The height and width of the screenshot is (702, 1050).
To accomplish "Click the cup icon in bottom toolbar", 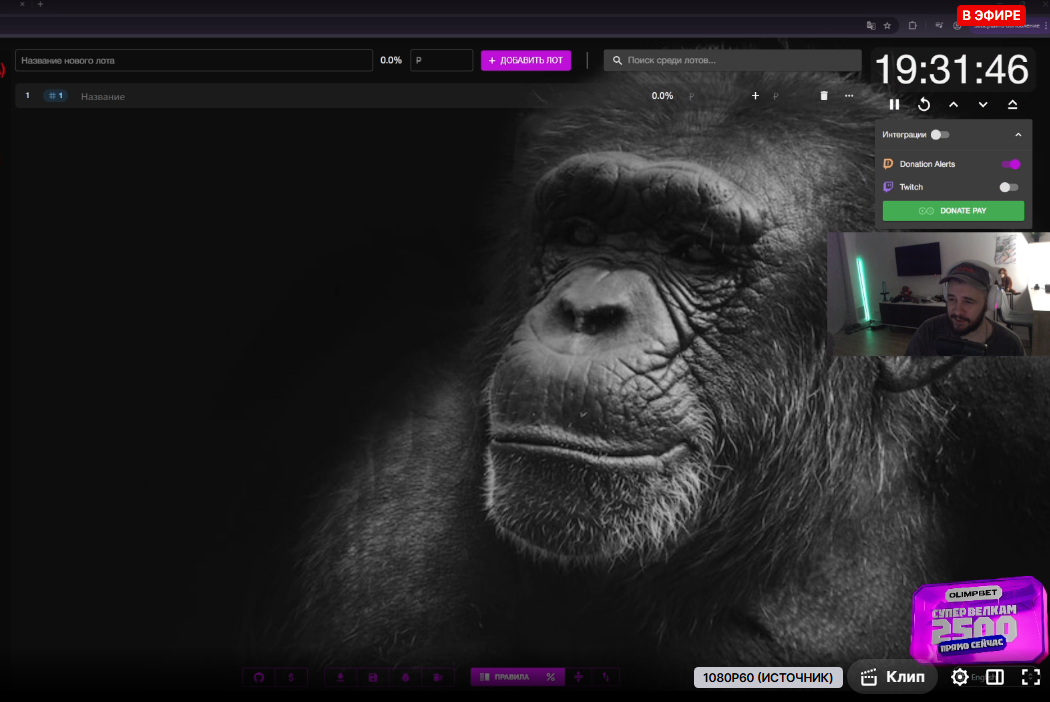I will tap(437, 677).
